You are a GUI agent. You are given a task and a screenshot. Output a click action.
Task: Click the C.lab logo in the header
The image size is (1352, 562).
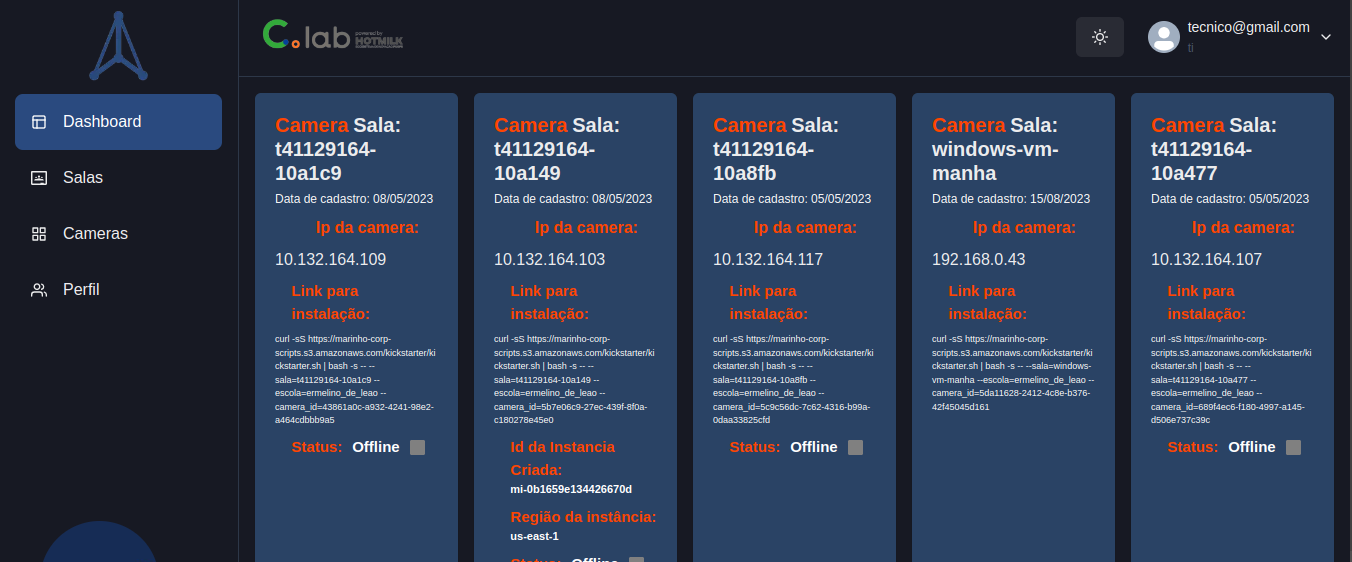333,36
